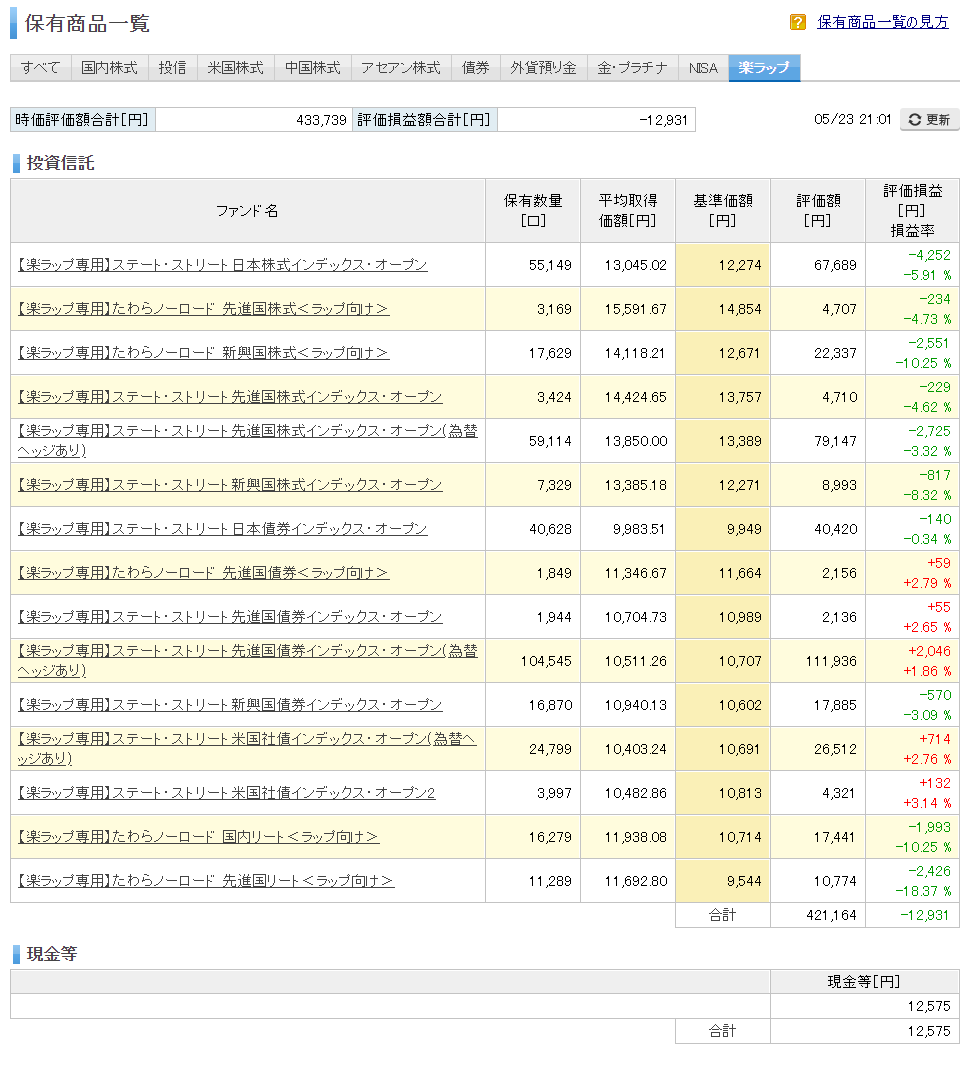Click the 損益率 value -18.37 %

pos(923,891)
